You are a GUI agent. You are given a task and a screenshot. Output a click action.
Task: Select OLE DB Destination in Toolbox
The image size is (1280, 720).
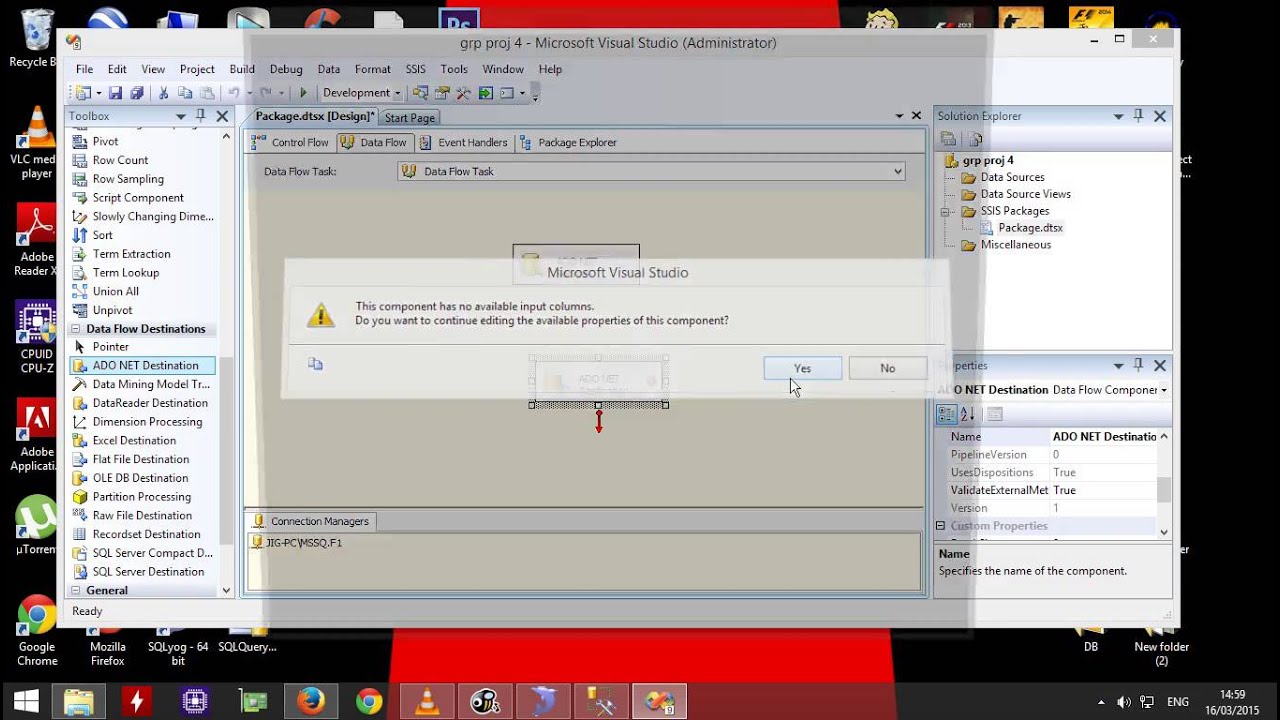click(140, 478)
